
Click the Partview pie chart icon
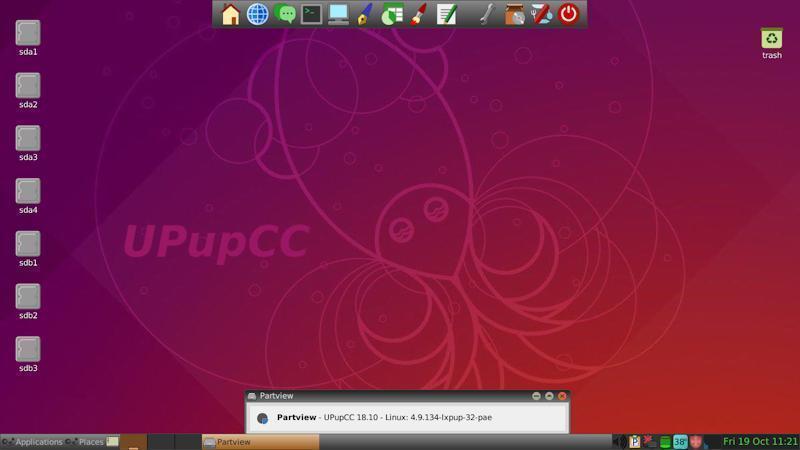[263, 418]
